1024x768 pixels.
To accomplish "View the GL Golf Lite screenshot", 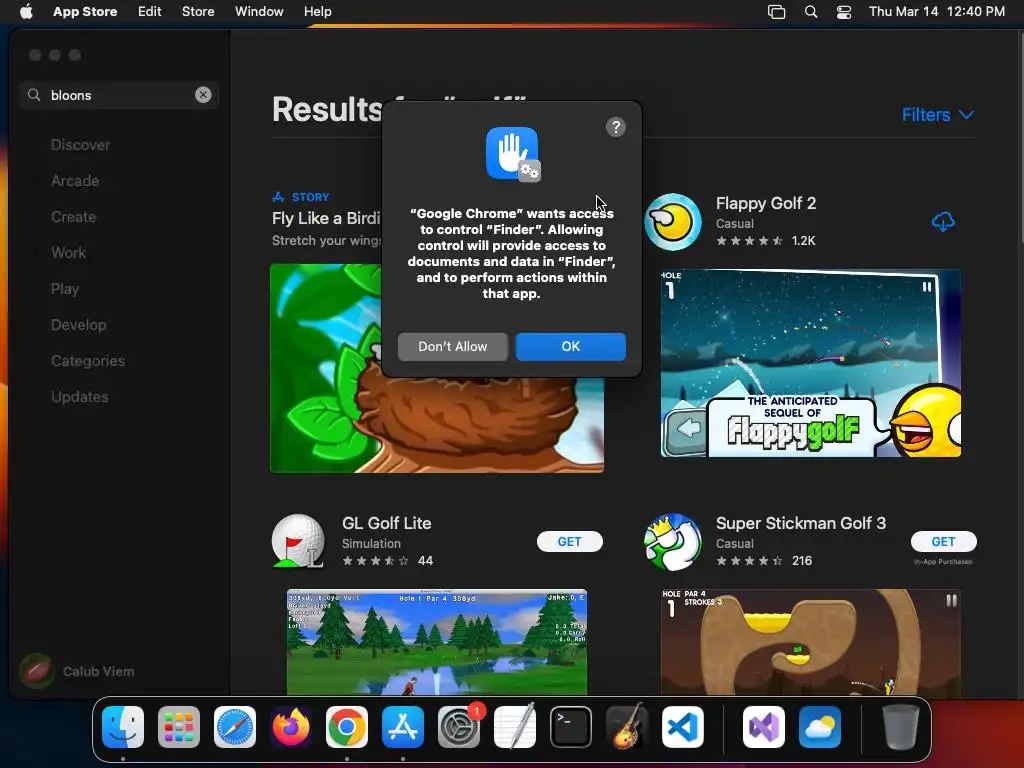I will (437, 641).
